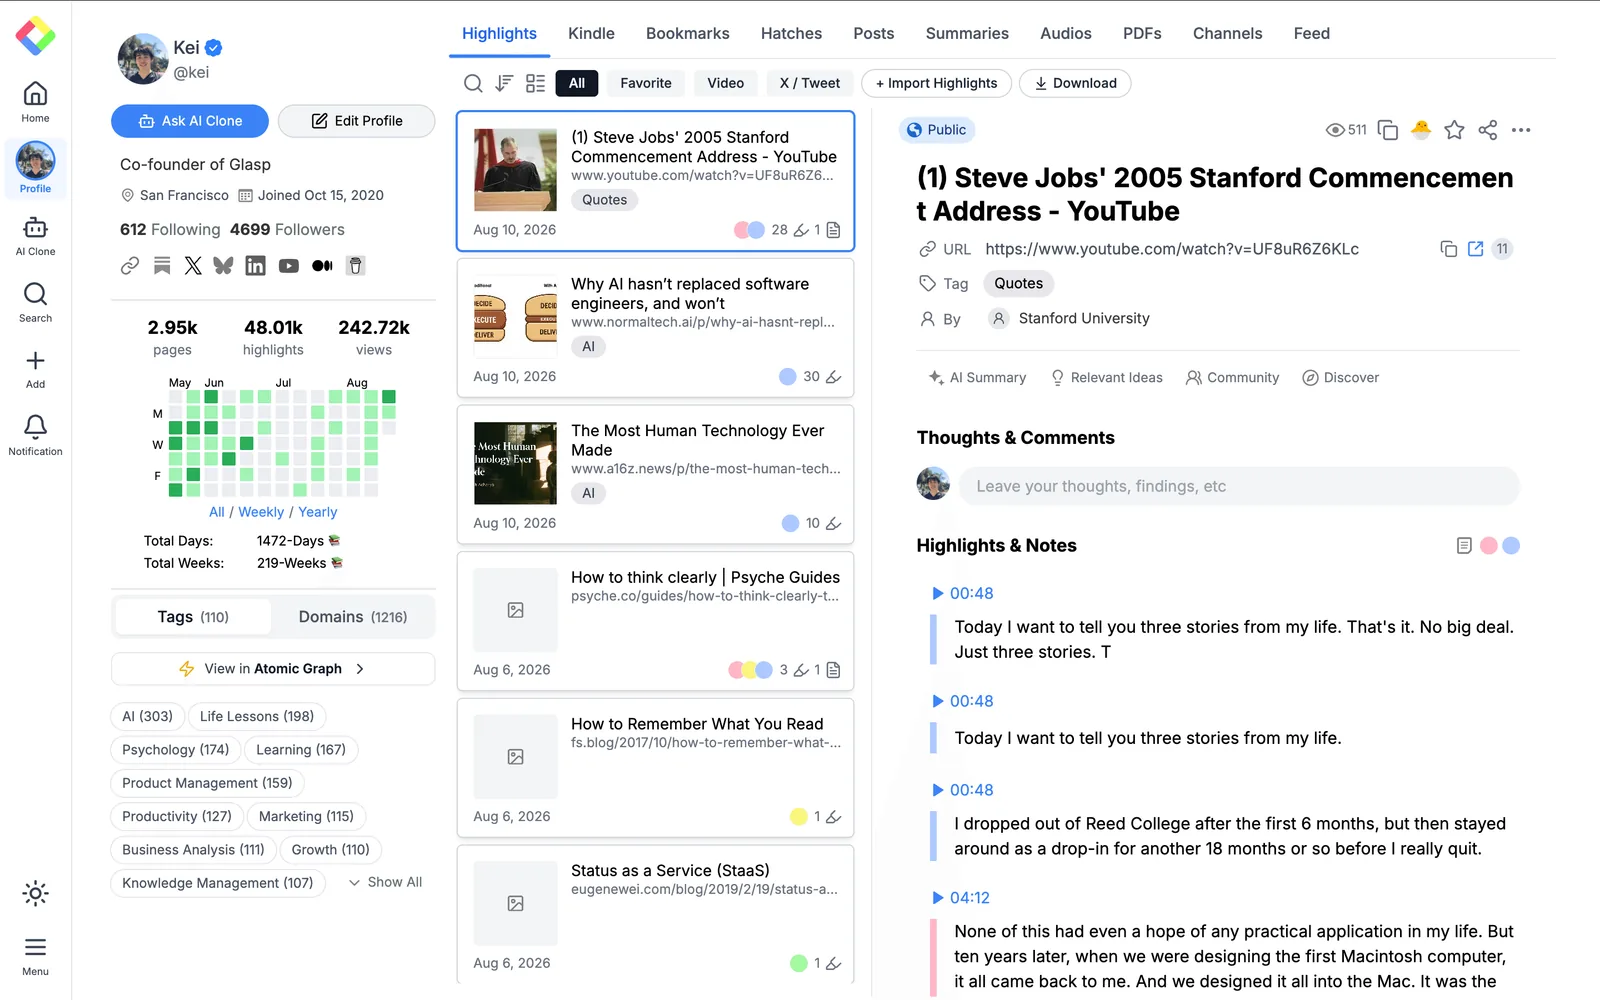Open the three-dot more options menu
The image size is (1600, 1000).
(x=1521, y=130)
